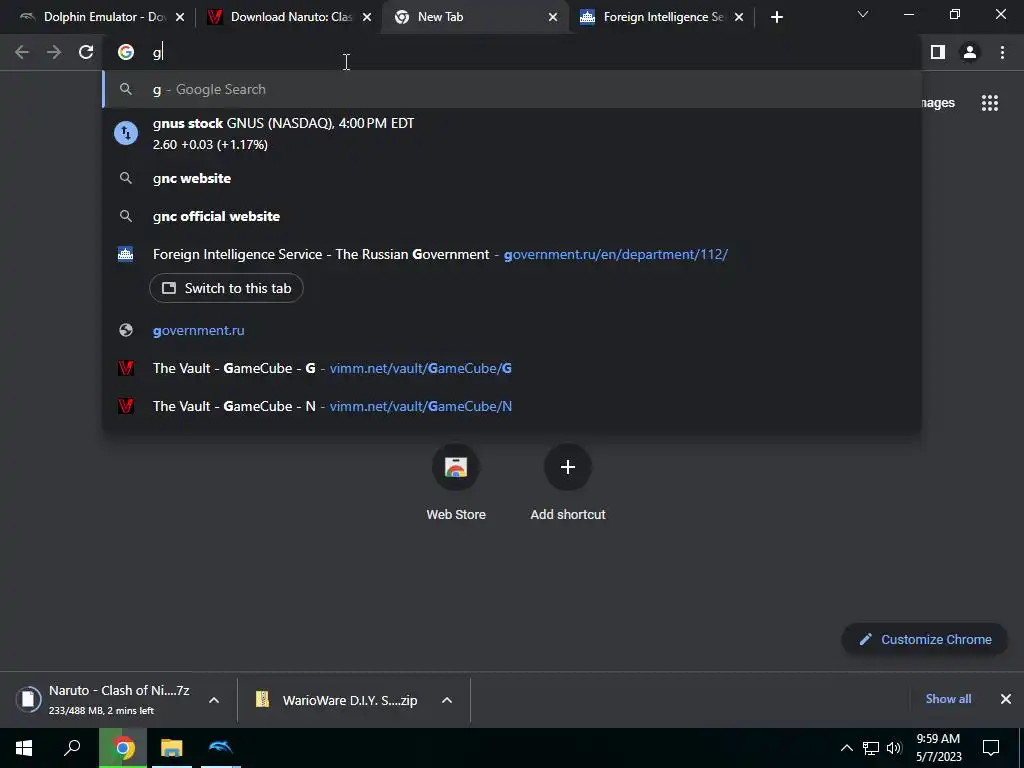Go forward using the forward arrow
1024x768 pixels.
(x=54, y=52)
